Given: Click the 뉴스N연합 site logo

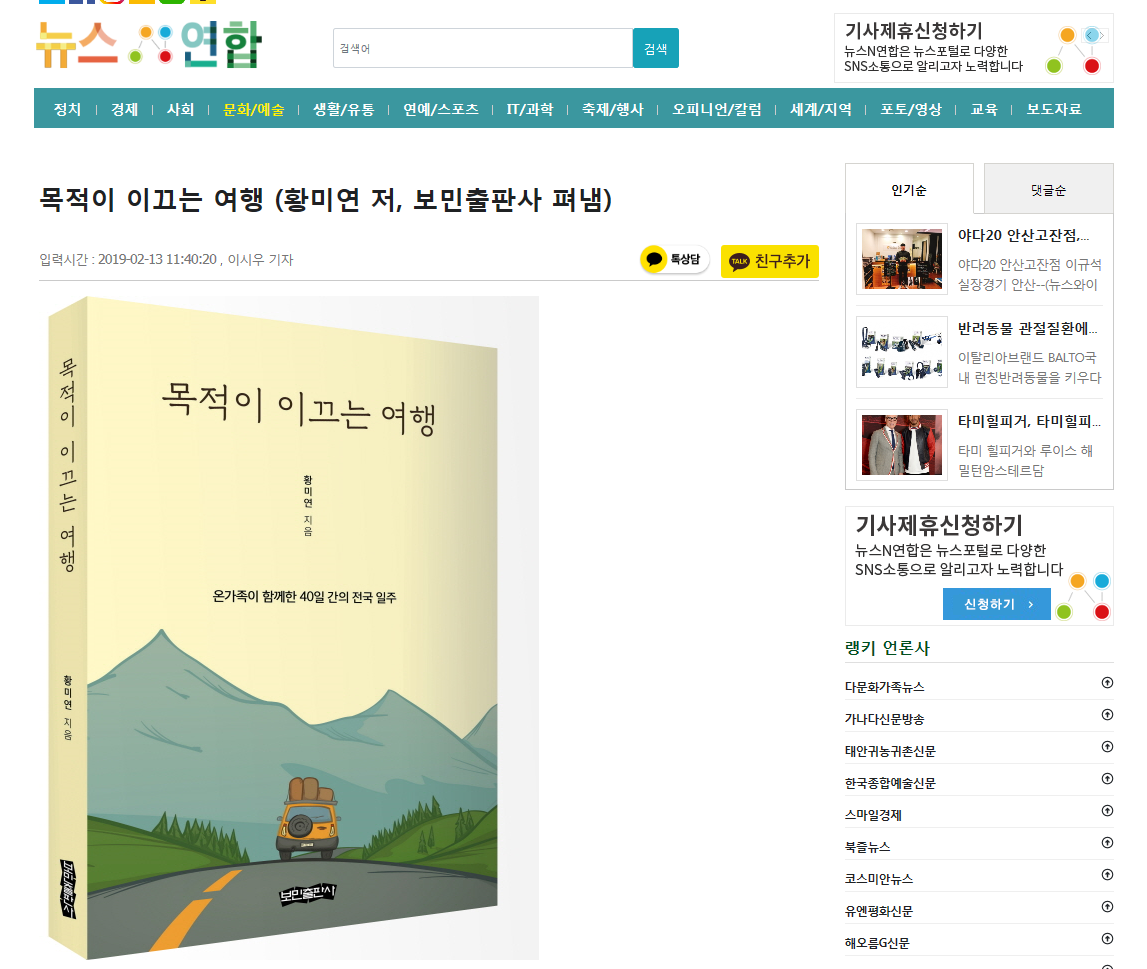Looking at the screenshot, I should pyautogui.click(x=149, y=44).
